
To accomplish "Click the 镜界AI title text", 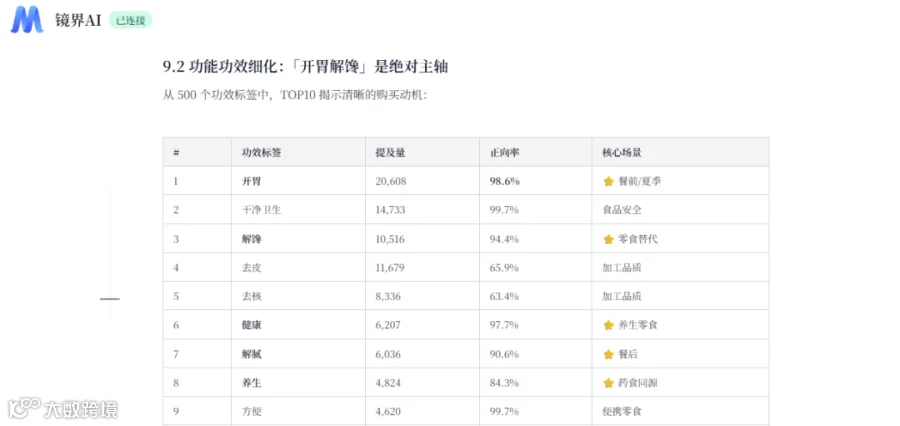I will pyautogui.click(x=78, y=21).
